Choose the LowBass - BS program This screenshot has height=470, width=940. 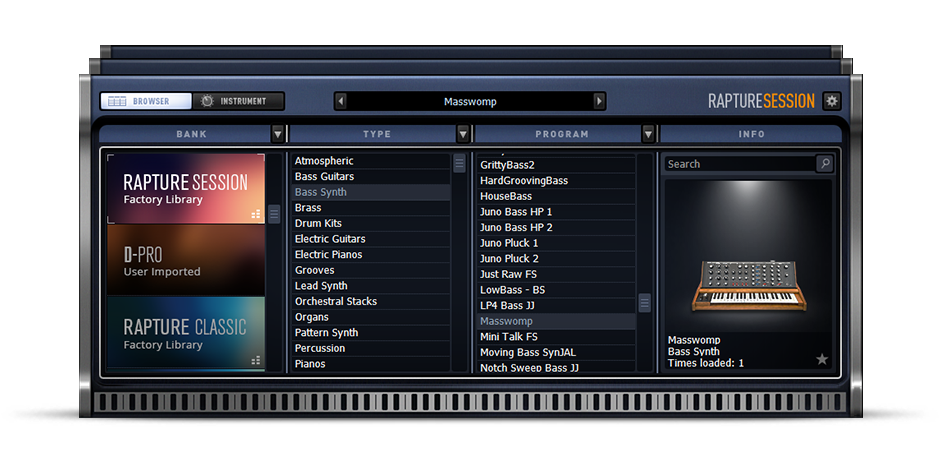556,290
